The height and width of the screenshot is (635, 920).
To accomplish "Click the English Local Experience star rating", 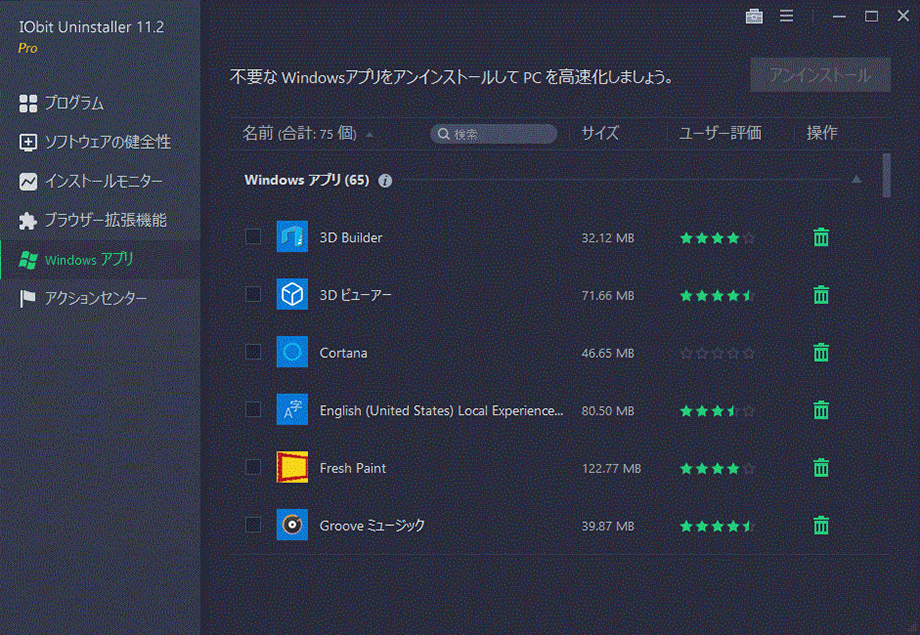I will point(717,410).
